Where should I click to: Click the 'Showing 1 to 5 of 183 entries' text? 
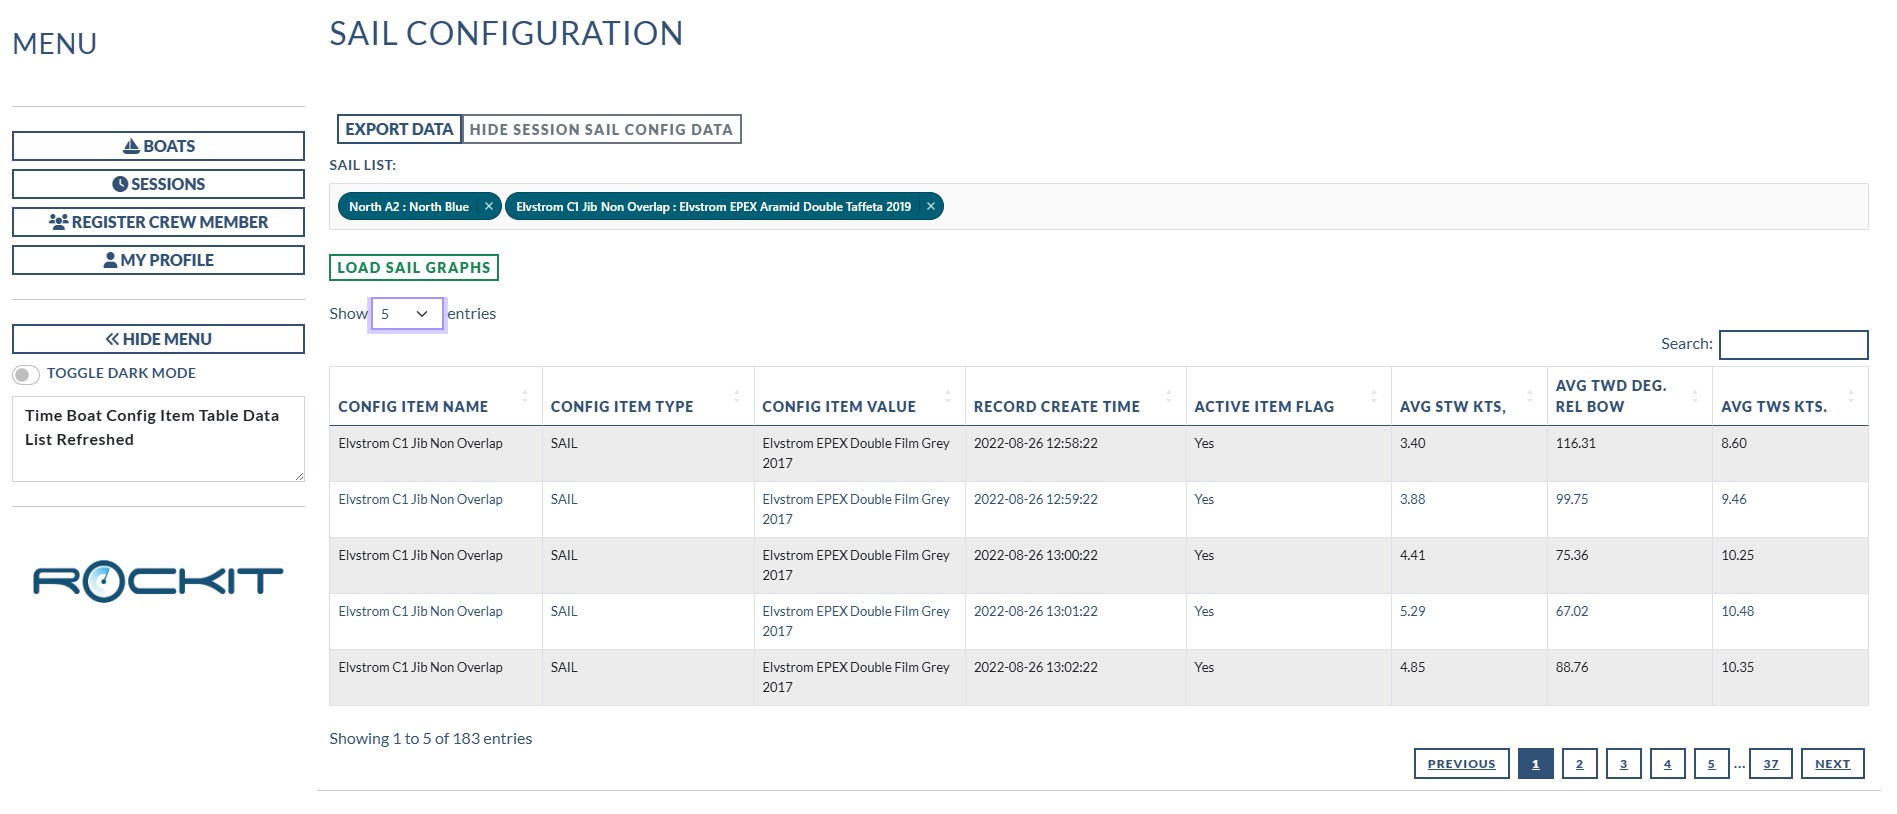(430, 739)
